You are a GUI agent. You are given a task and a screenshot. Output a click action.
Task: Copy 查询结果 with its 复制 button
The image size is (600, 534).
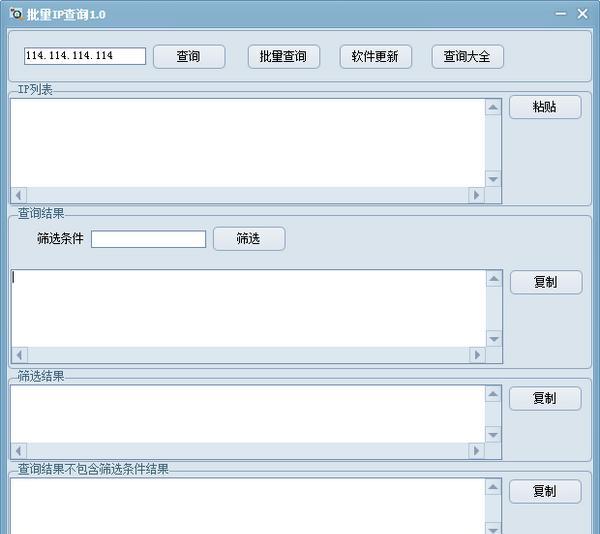(x=546, y=282)
